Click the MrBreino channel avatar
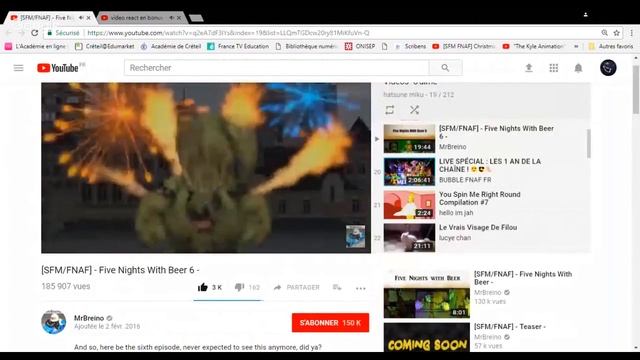 53,322
